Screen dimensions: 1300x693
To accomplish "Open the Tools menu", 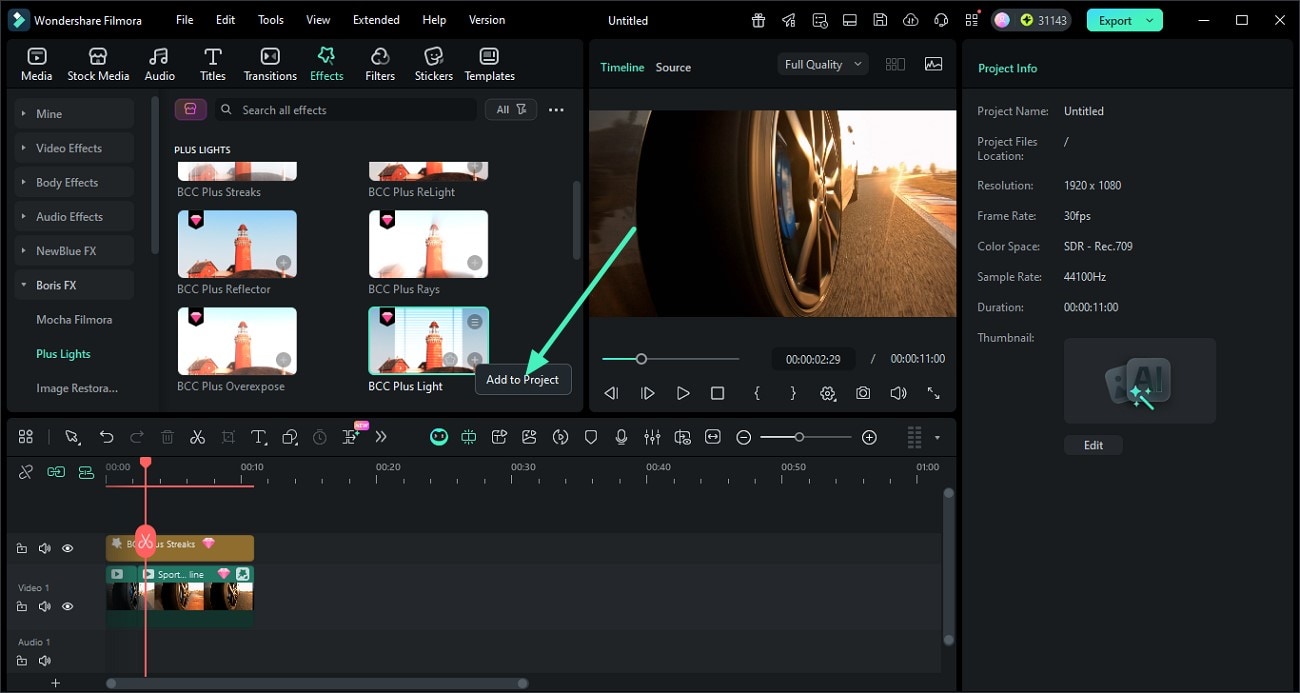I will click(271, 20).
